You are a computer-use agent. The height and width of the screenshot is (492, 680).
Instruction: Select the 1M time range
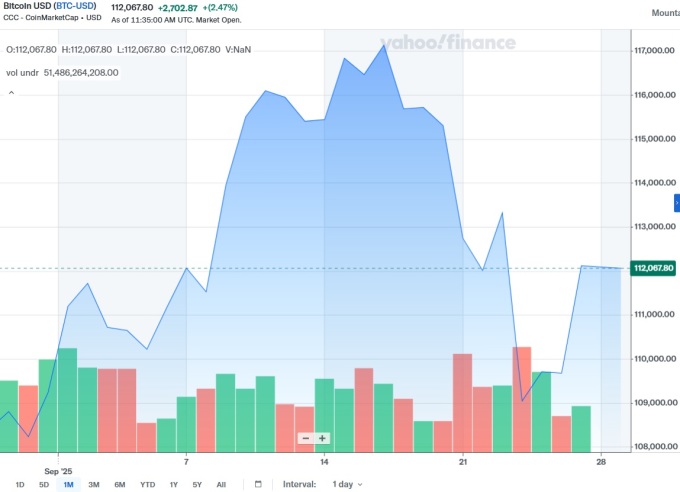(x=68, y=485)
